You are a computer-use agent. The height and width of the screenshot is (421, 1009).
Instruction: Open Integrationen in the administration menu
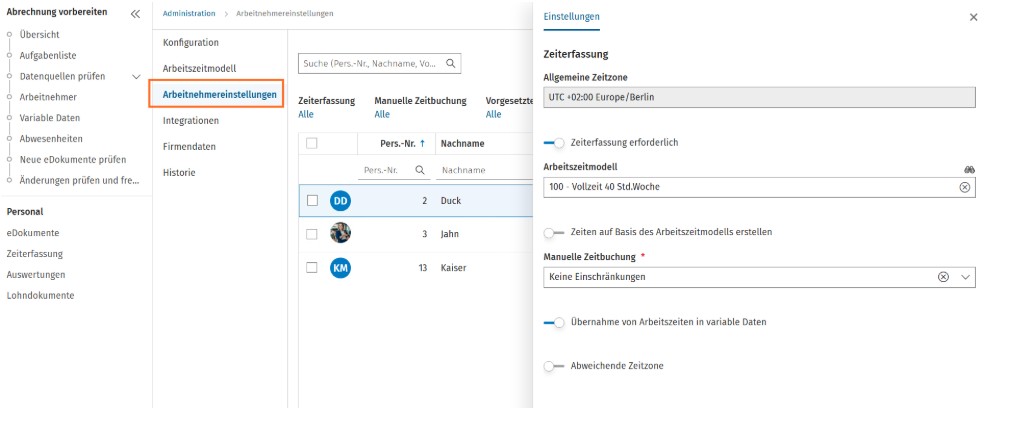click(x=190, y=120)
